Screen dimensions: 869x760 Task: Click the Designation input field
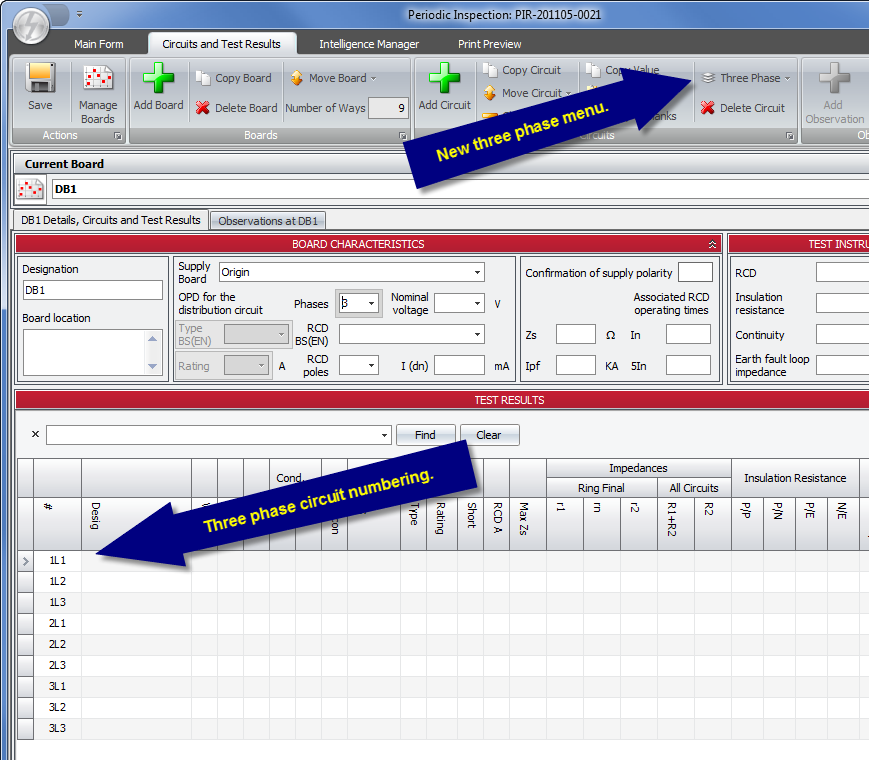(x=92, y=290)
